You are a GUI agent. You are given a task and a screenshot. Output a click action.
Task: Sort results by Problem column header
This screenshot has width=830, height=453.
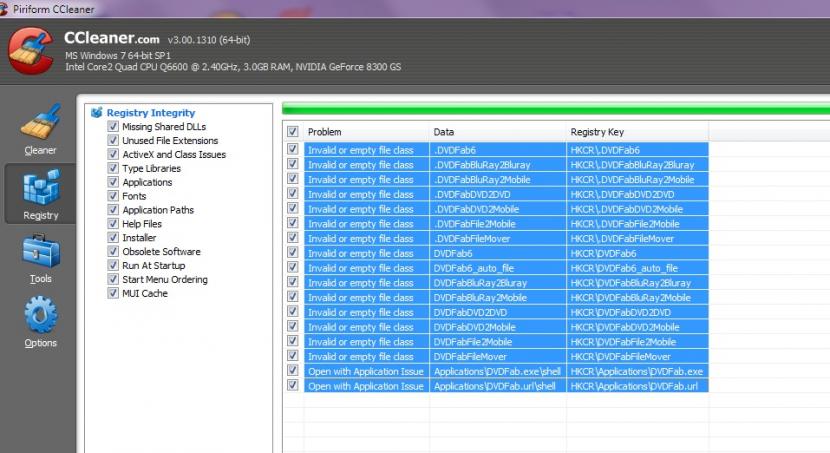coord(366,132)
